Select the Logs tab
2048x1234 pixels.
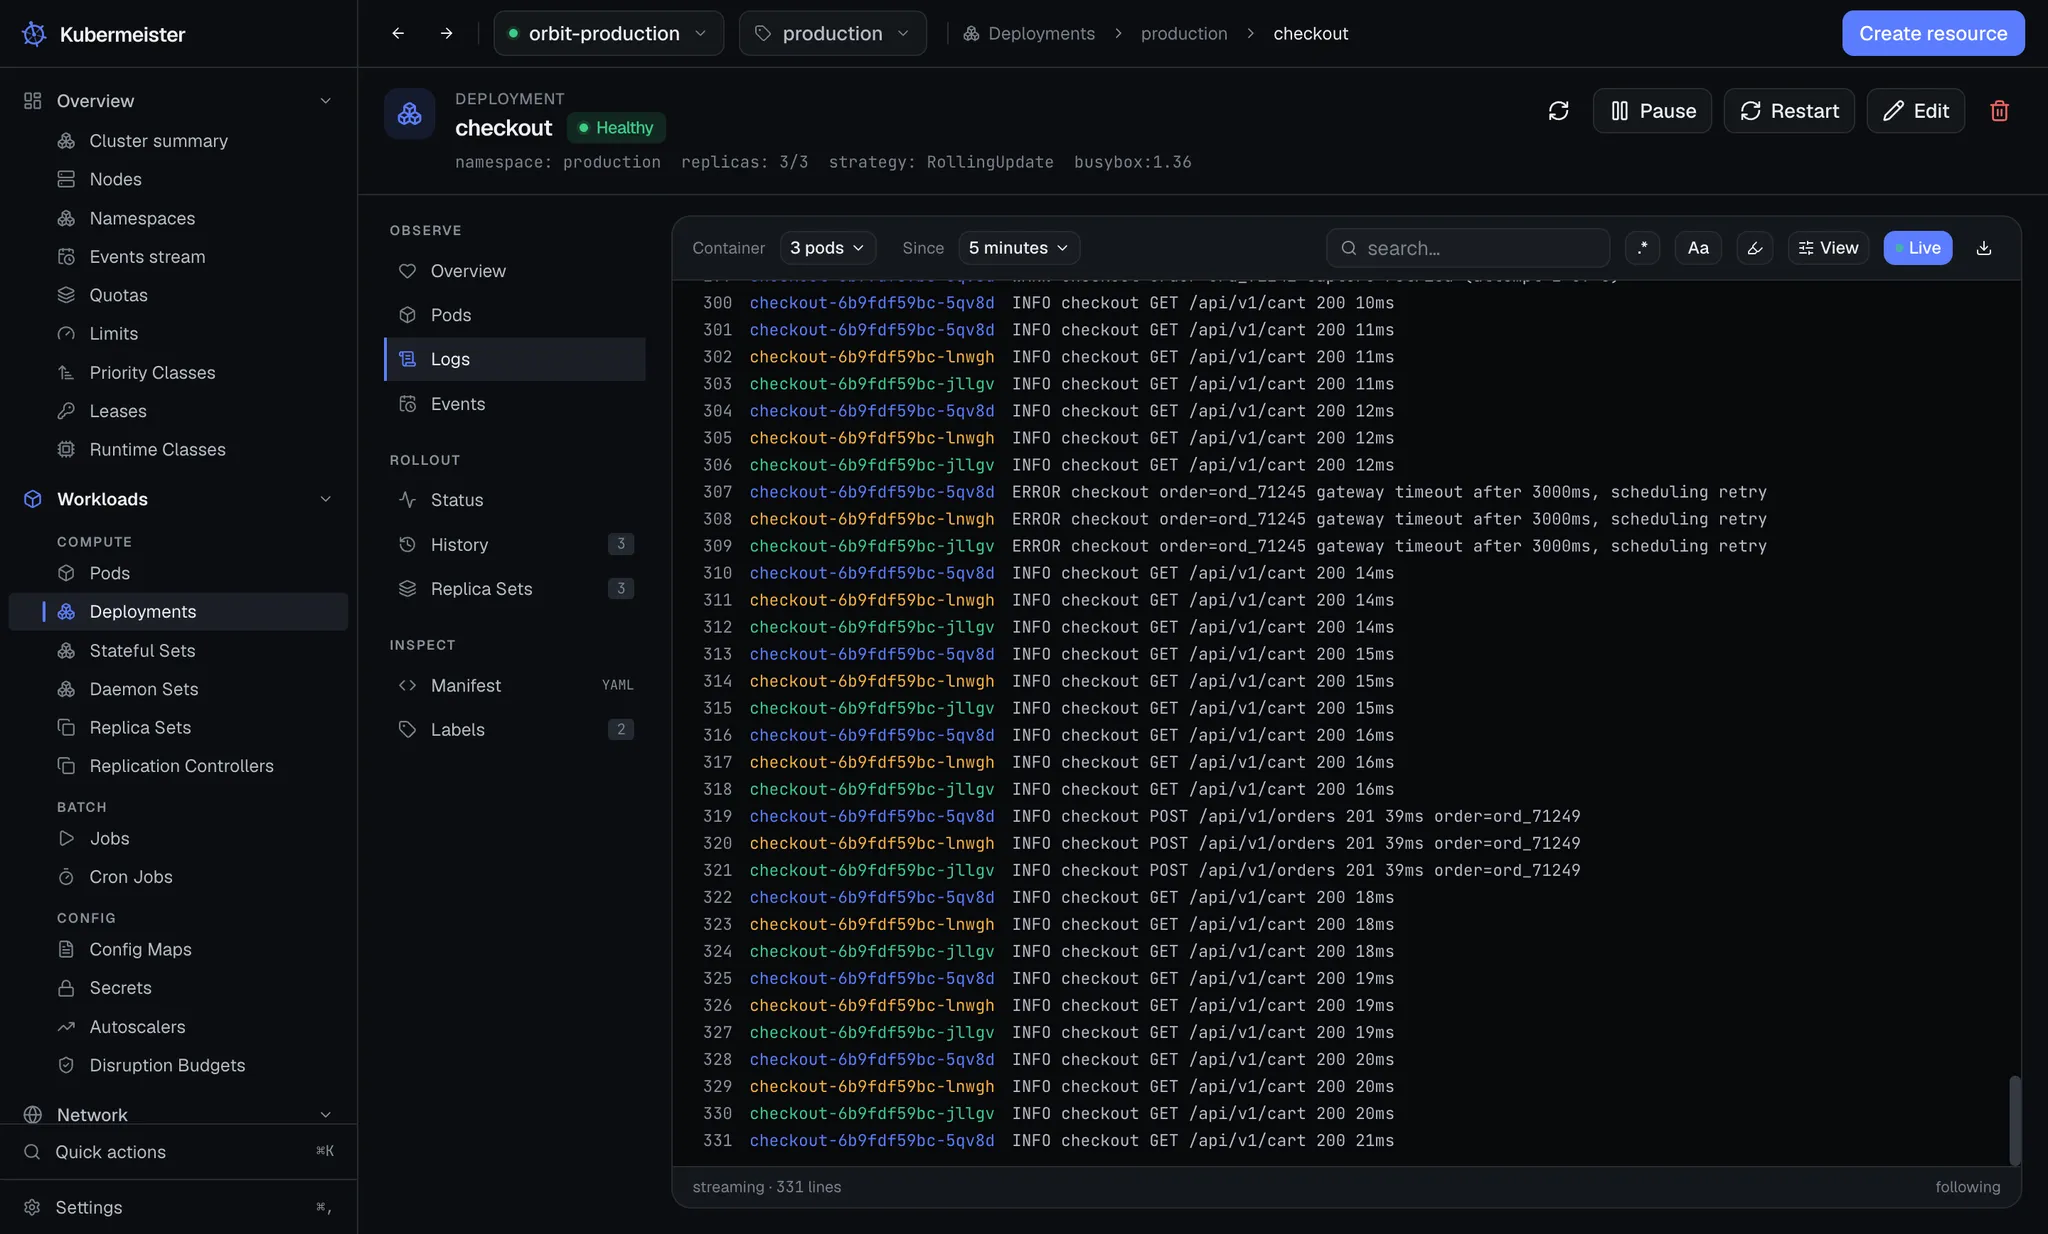point(515,359)
